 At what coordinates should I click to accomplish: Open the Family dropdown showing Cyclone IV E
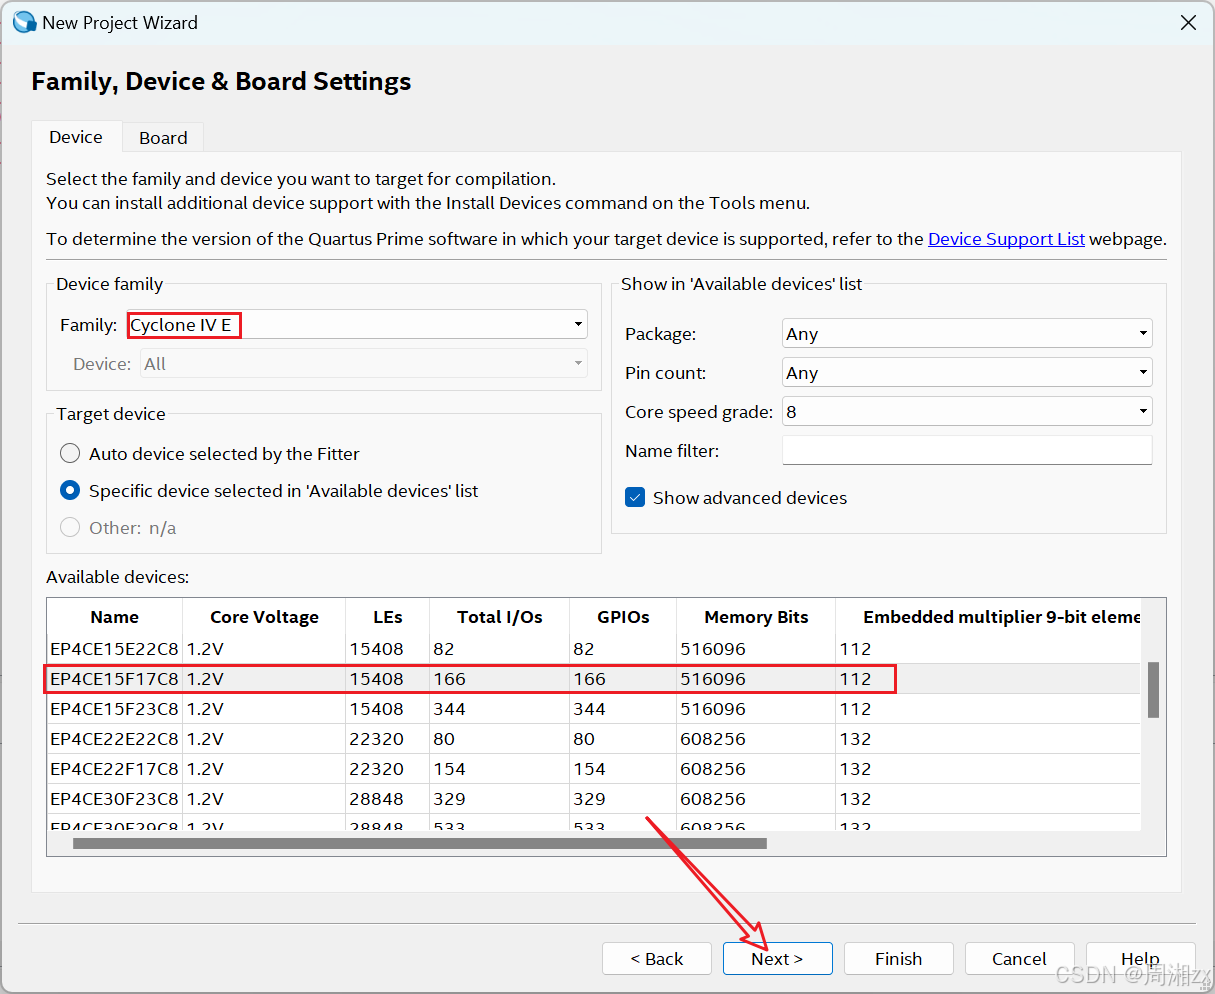tap(357, 324)
